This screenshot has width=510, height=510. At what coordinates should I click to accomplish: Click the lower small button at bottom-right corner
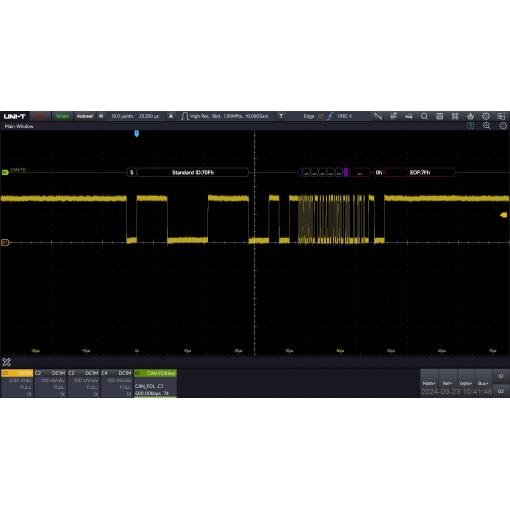[x=501, y=391]
